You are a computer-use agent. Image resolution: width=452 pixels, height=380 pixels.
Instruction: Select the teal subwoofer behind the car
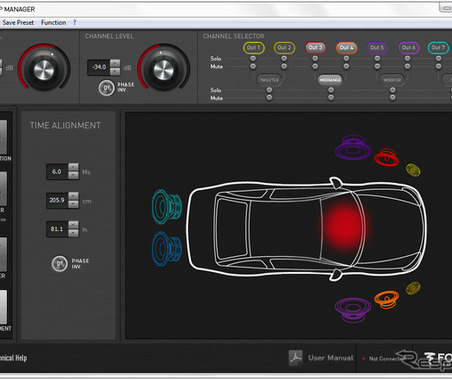coord(167,207)
